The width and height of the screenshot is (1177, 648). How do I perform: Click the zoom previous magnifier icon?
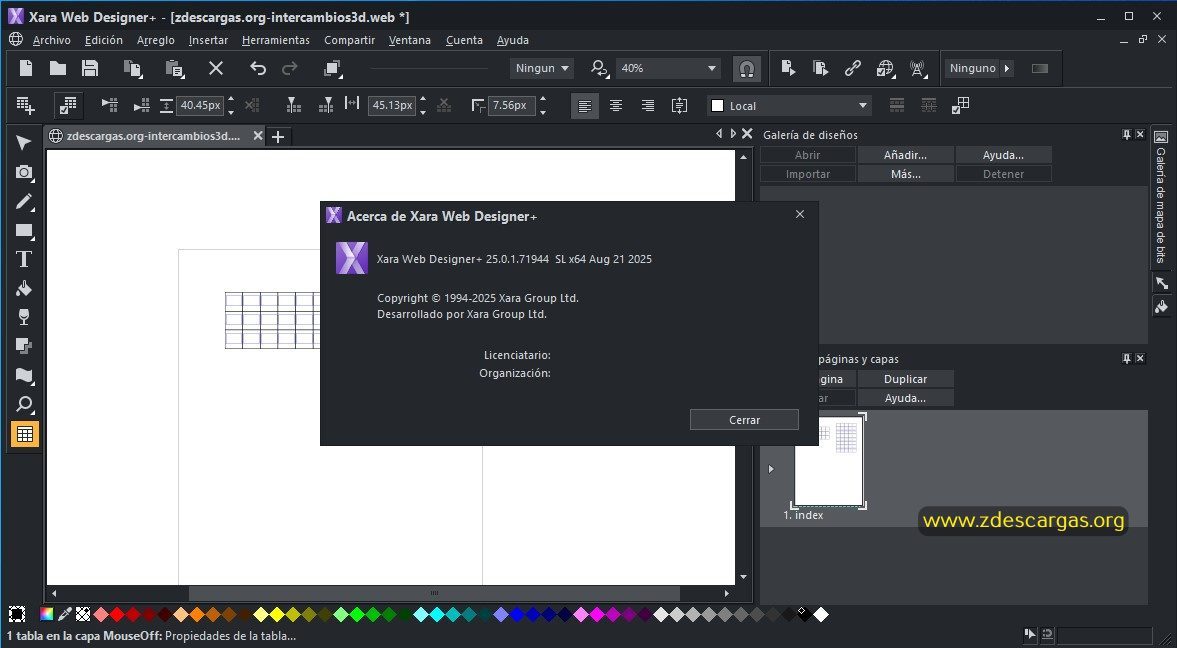pyautogui.click(x=599, y=68)
